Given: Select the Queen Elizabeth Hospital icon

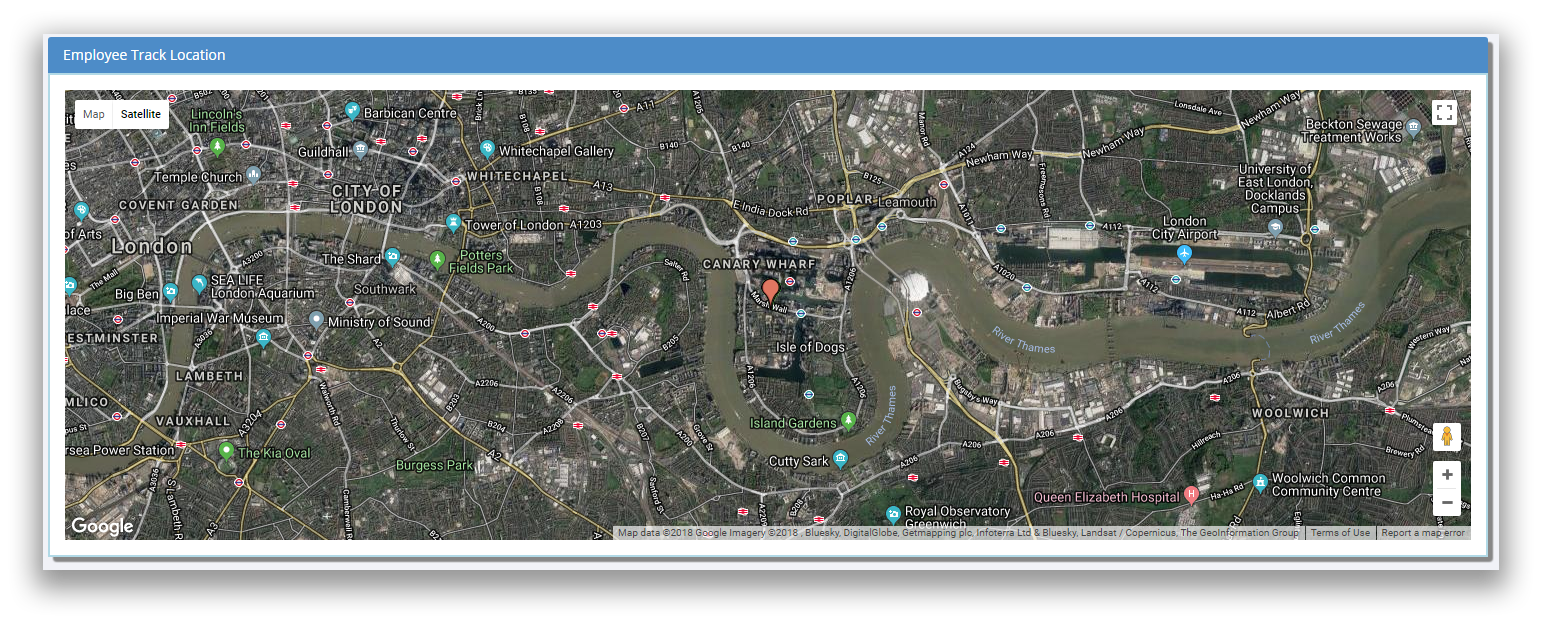Looking at the screenshot, I should 1191,495.
